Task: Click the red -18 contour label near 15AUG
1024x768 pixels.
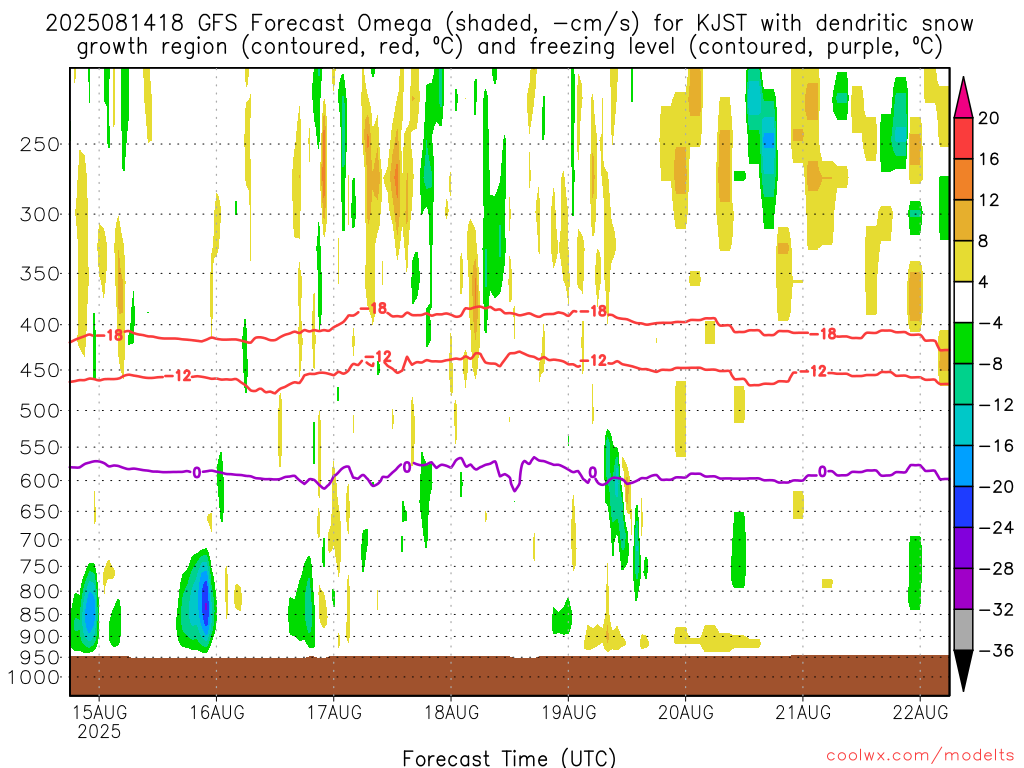Action: 110,335
